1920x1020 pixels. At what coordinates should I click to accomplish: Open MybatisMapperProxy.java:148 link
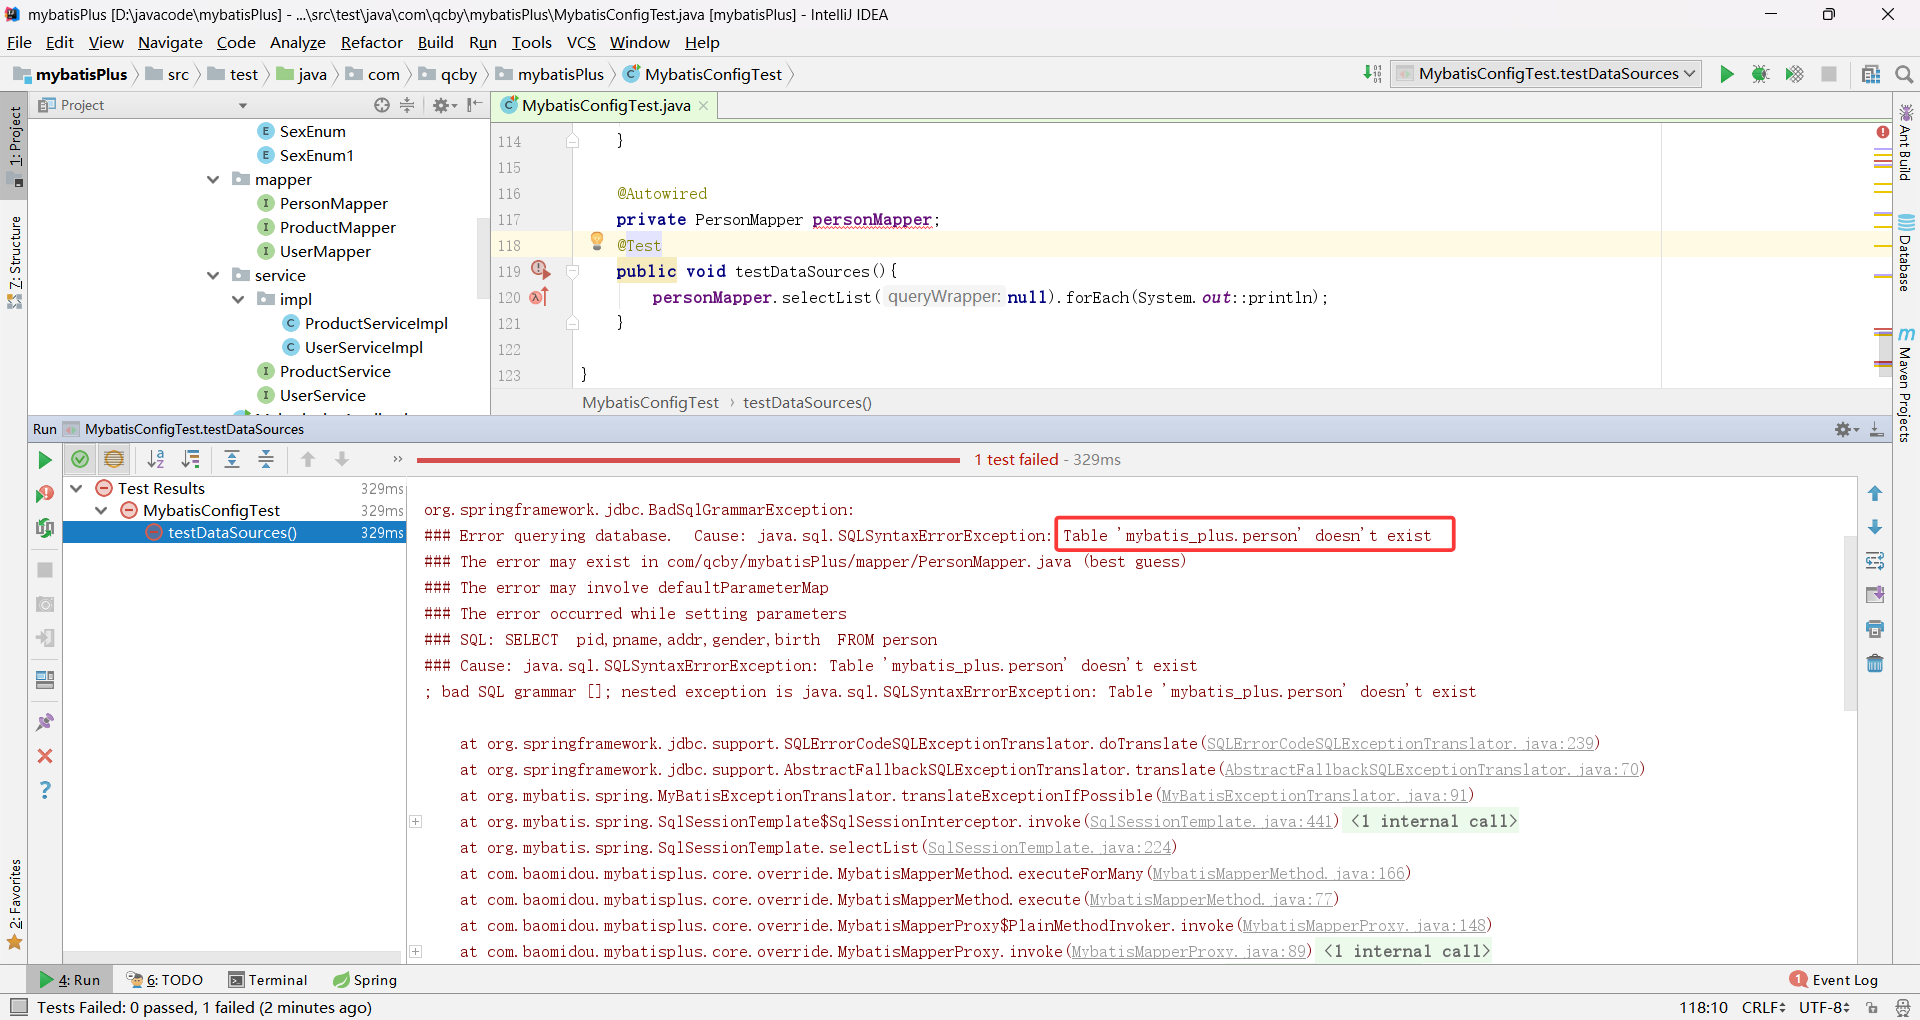click(1364, 925)
